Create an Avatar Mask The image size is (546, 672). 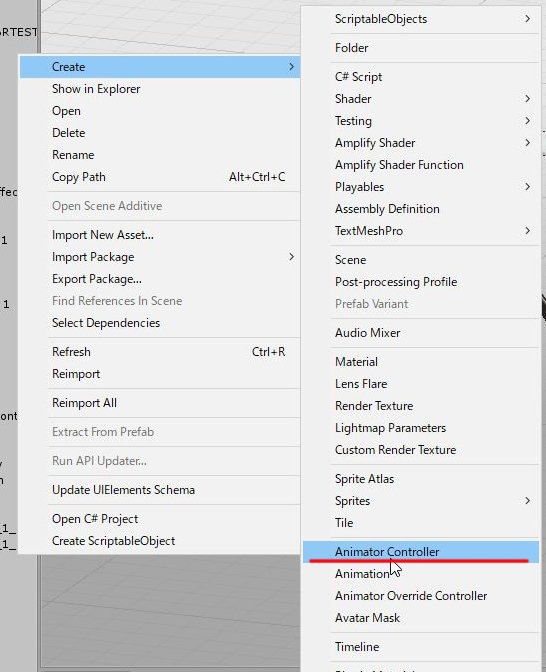(x=421, y=618)
